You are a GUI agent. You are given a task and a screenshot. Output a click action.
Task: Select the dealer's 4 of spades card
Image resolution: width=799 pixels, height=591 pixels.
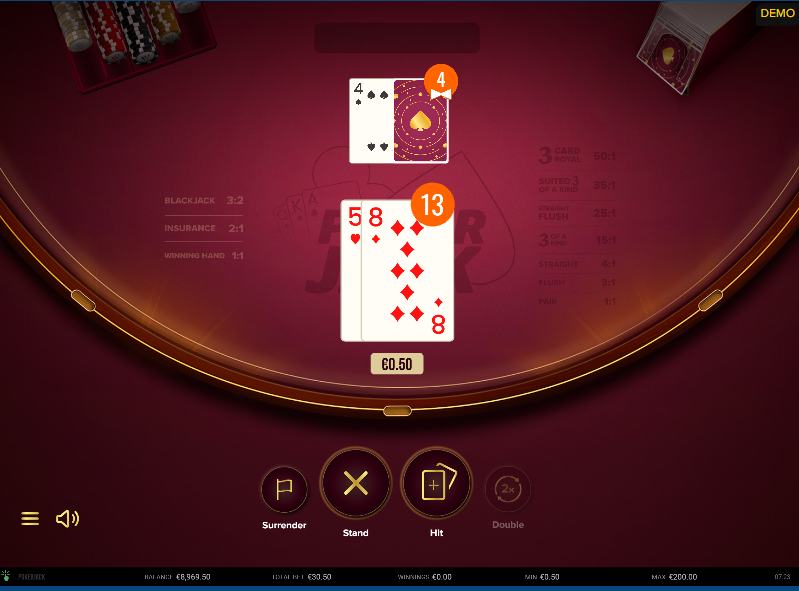tap(371, 121)
